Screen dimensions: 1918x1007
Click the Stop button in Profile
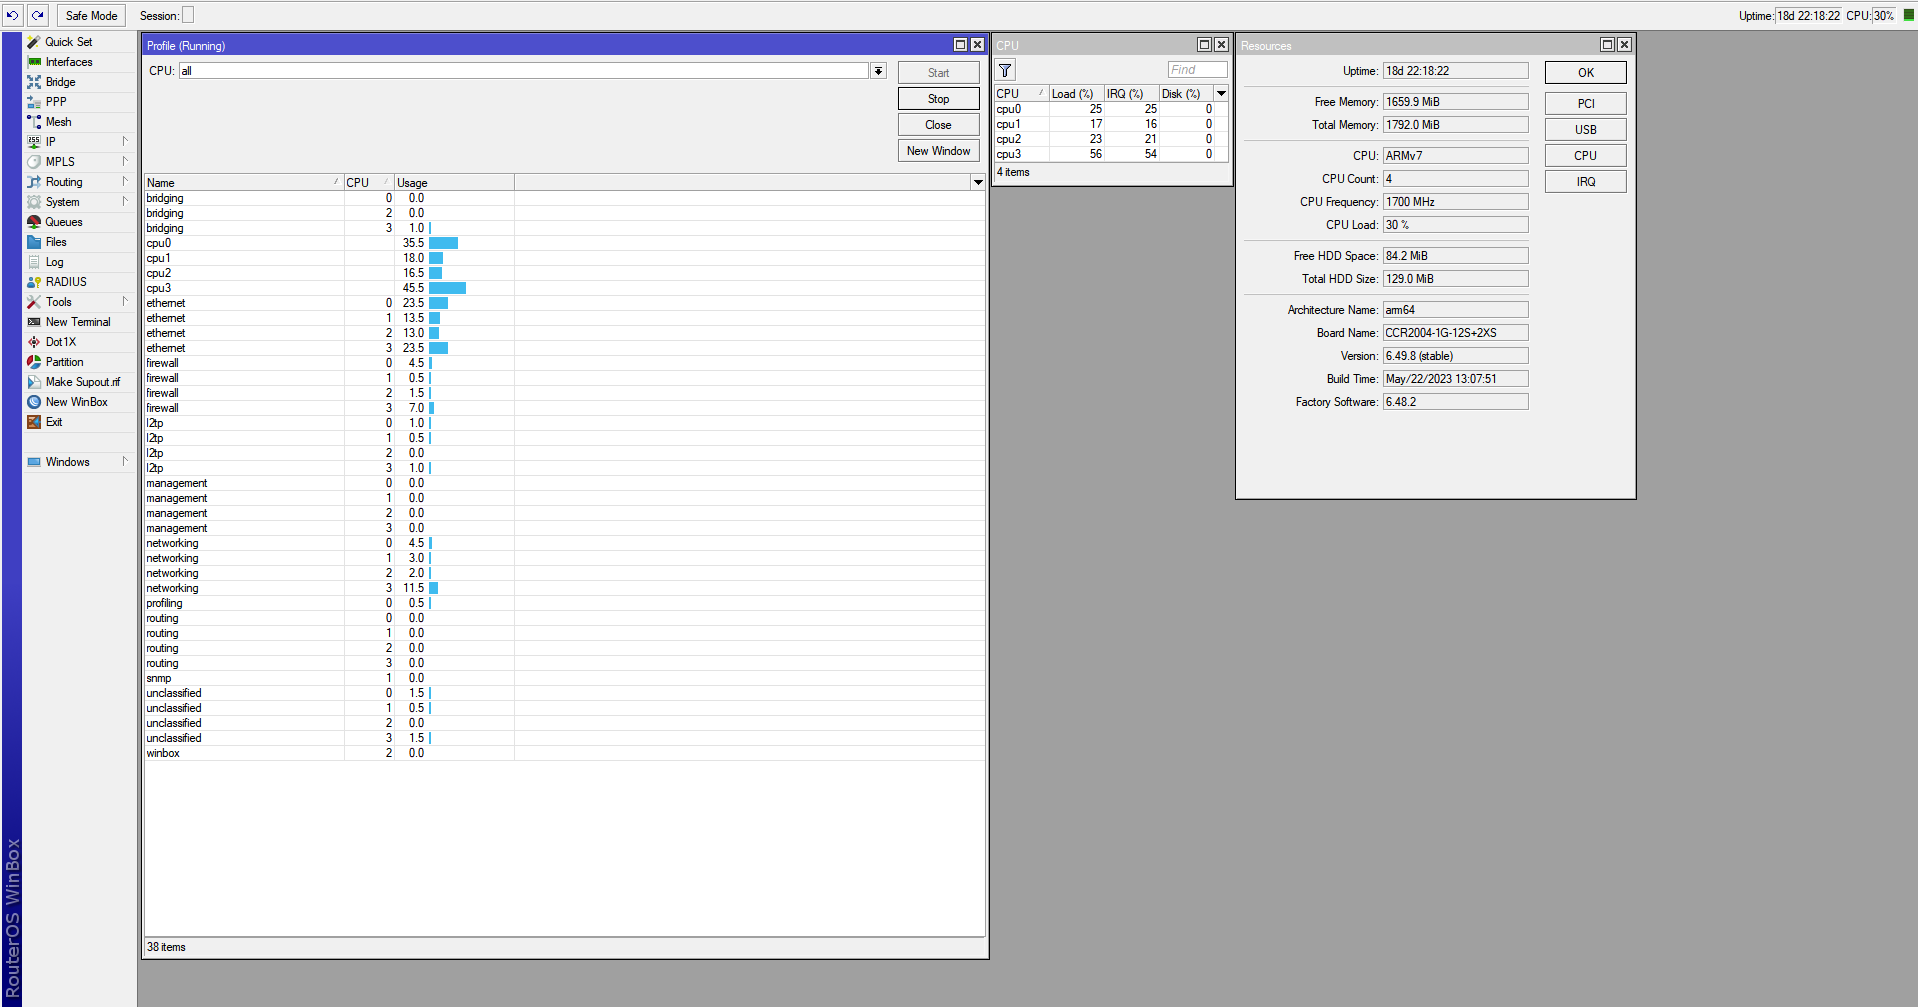(x=938, y=99)
